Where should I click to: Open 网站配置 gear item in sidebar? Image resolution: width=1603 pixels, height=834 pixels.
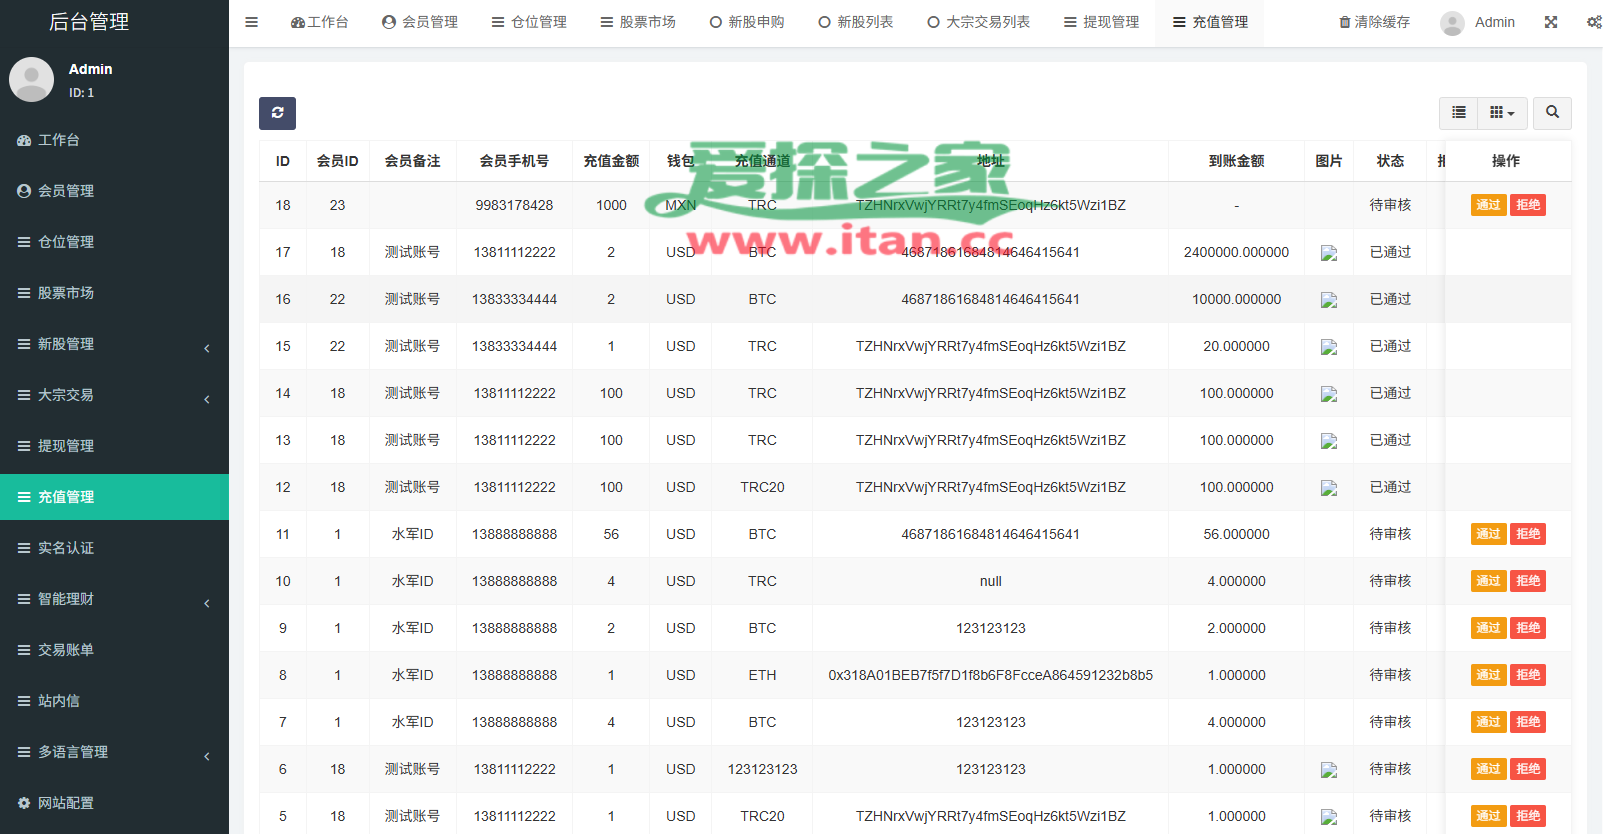[24, 803]
